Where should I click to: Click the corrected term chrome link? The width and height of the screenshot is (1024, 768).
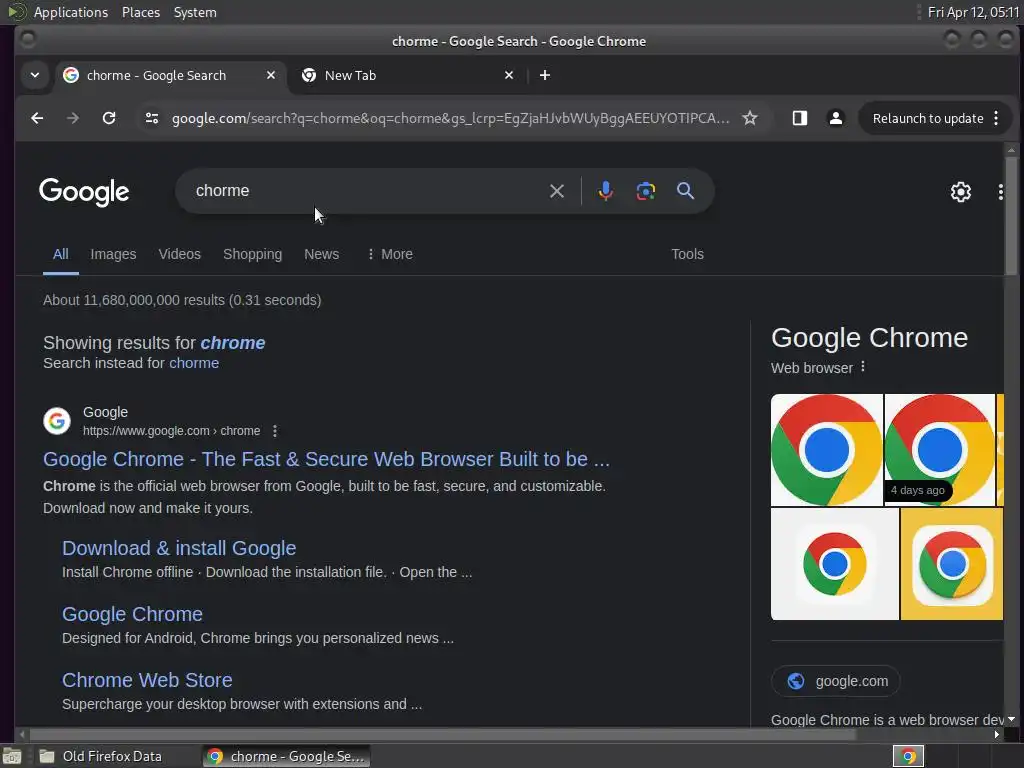(233, 343)
